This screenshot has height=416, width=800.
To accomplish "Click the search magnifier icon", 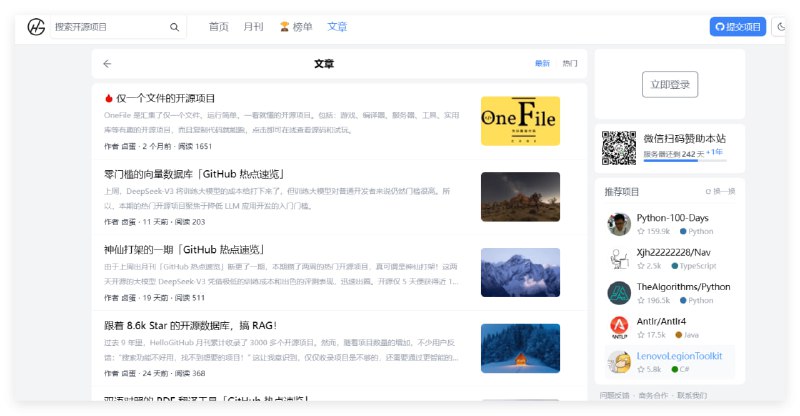I will coord(174,27).
